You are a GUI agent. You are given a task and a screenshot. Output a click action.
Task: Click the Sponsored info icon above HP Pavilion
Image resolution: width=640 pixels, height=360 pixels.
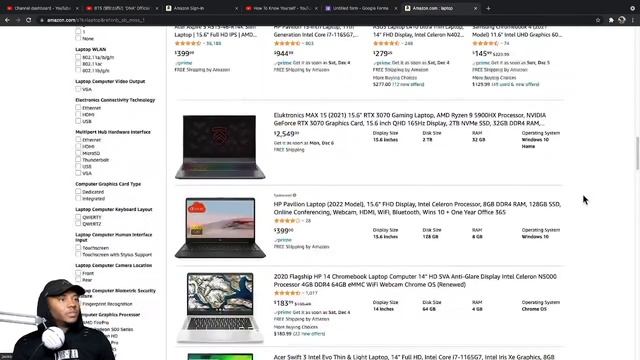[294, 195]
